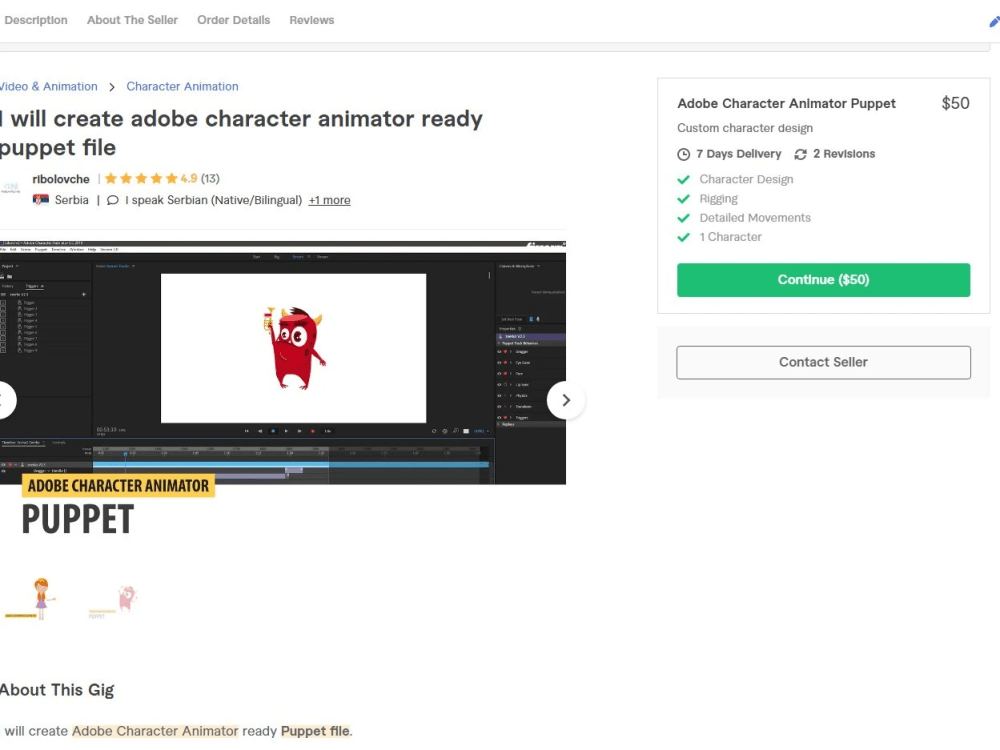Click the Serbia flag icon
The width and height of the screenshot is (1000, 750).
(x=41, y=200)
